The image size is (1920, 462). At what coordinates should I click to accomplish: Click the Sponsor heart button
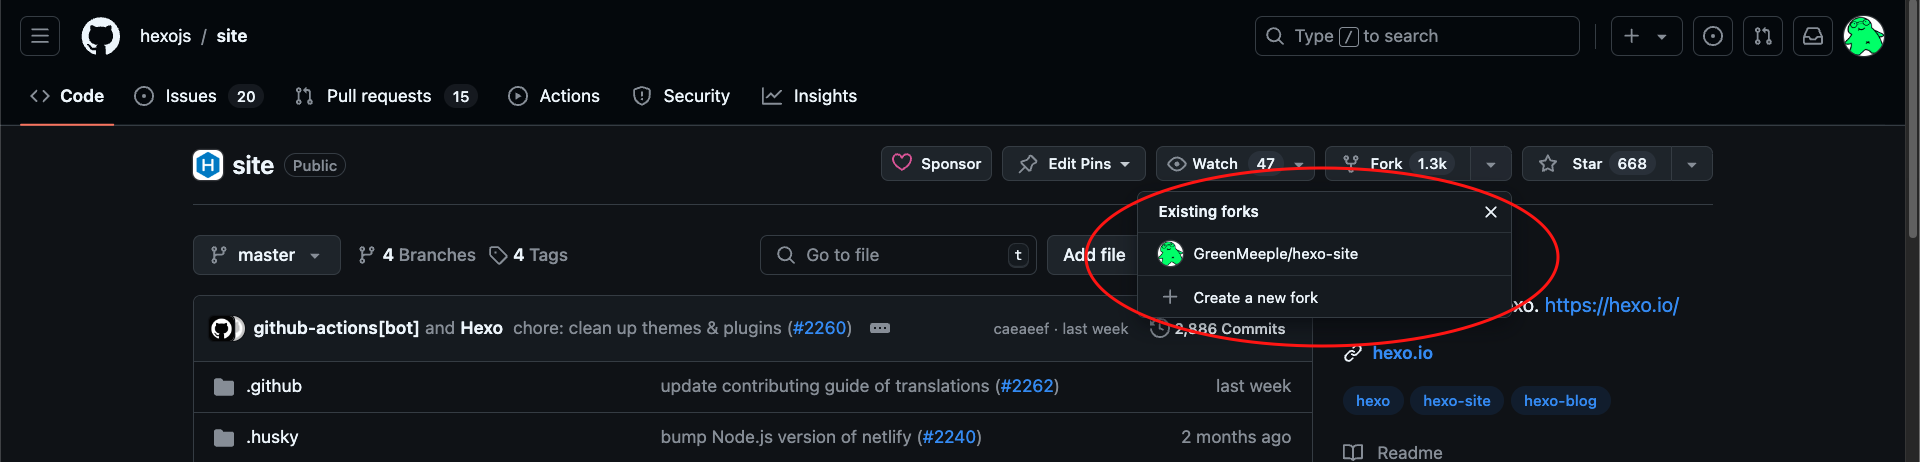click(936, 164)
